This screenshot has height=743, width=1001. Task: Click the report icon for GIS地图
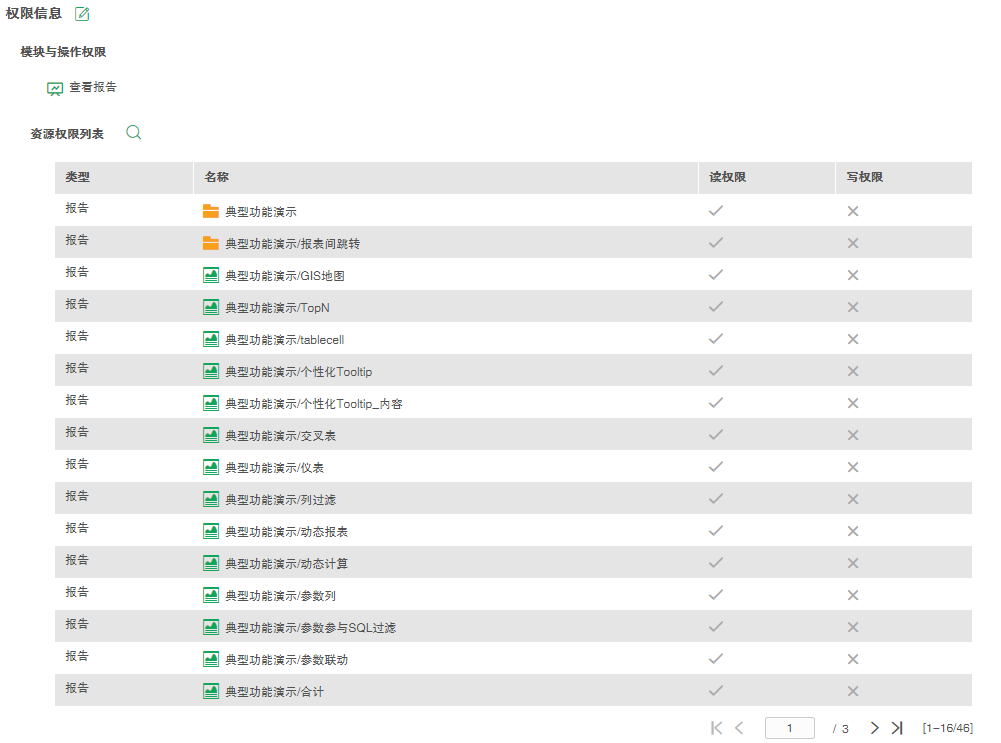pos(210,275)
